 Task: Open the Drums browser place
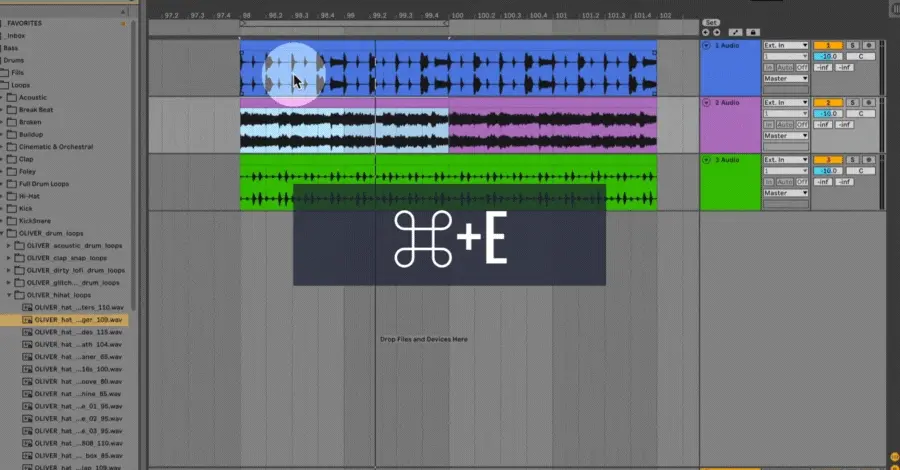[x=13, y=60]
